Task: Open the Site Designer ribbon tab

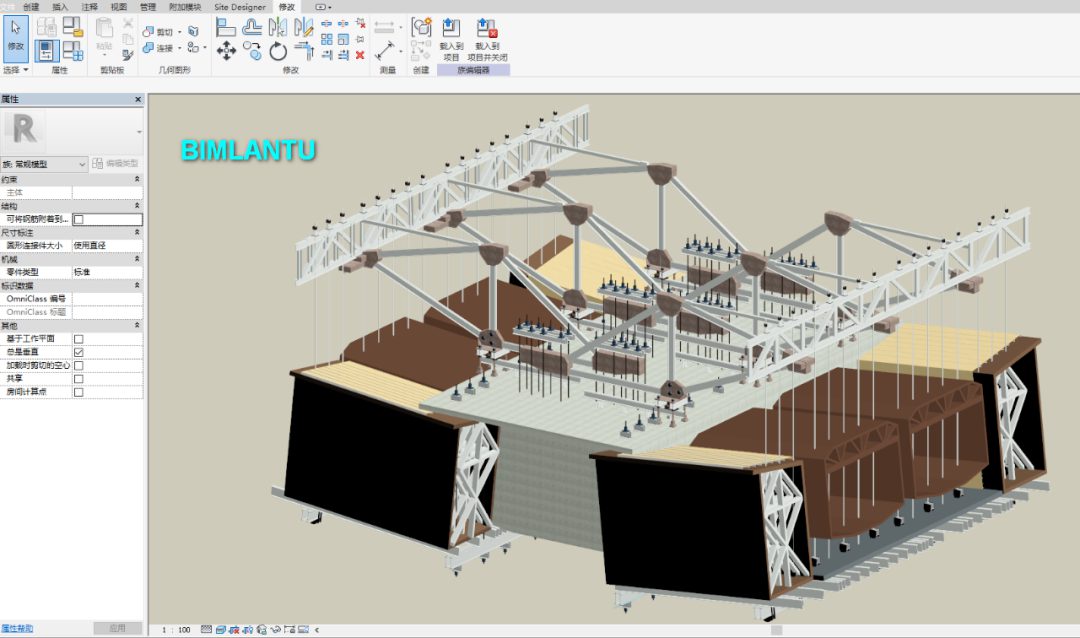Action: click(x=240, y=7)
